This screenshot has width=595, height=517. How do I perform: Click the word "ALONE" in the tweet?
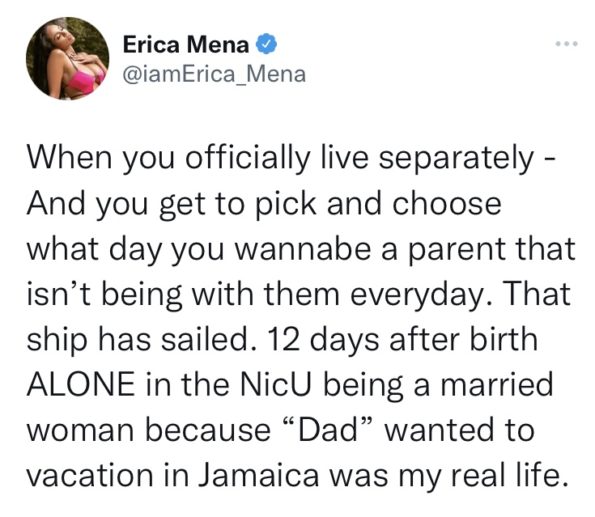pos(81,384)
